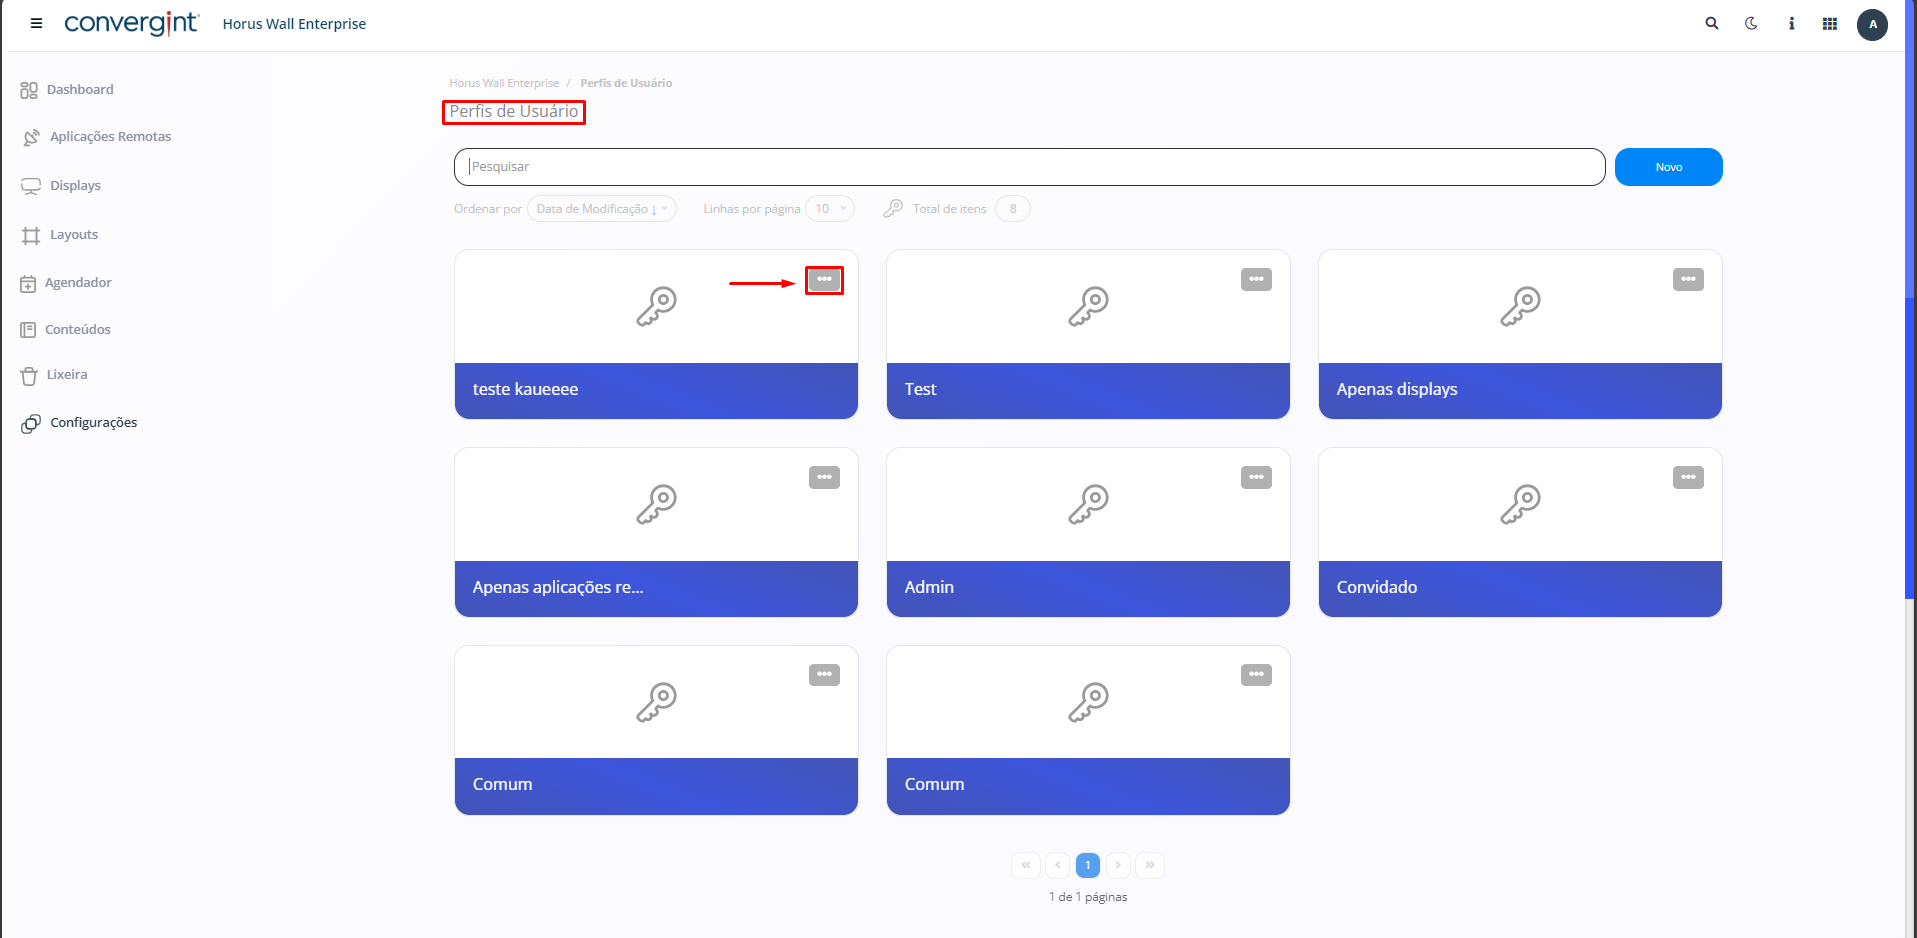Screen dimensions: 1917x938
Task: Go to Configurações in the sidebar
Action: coord(93,423)
